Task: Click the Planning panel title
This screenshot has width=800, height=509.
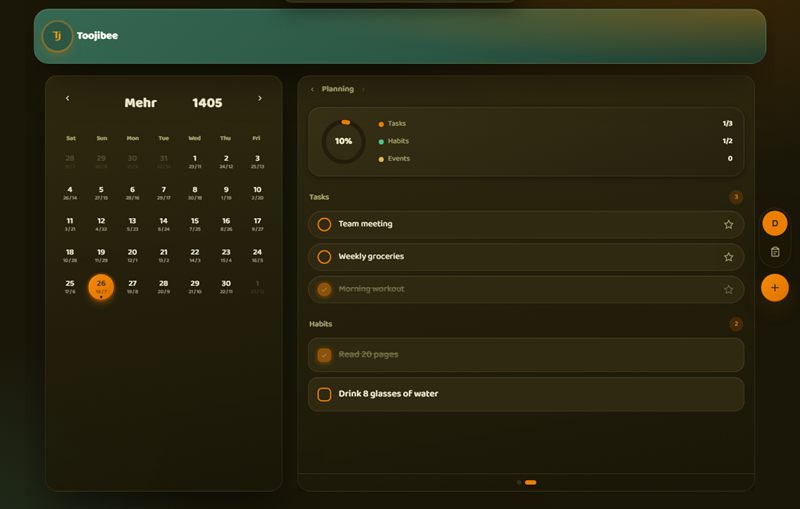Action: (337, 89)
